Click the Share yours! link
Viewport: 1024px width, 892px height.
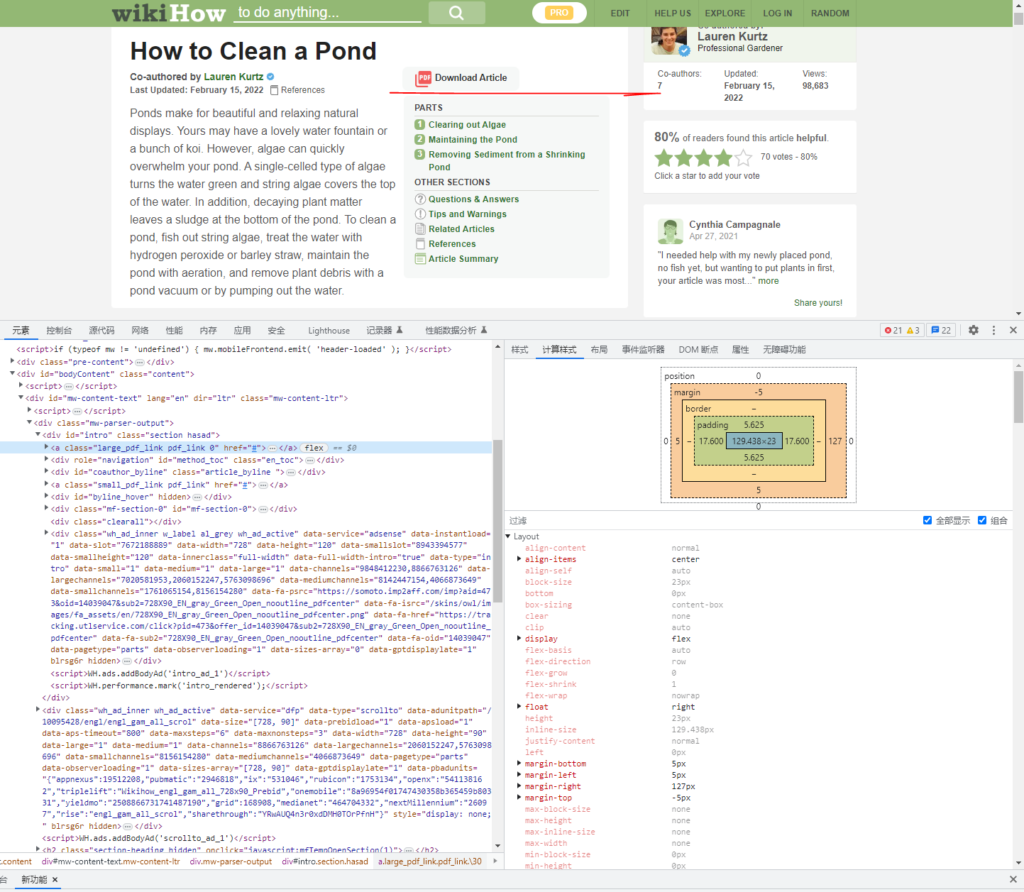click(x=818, y=303)
